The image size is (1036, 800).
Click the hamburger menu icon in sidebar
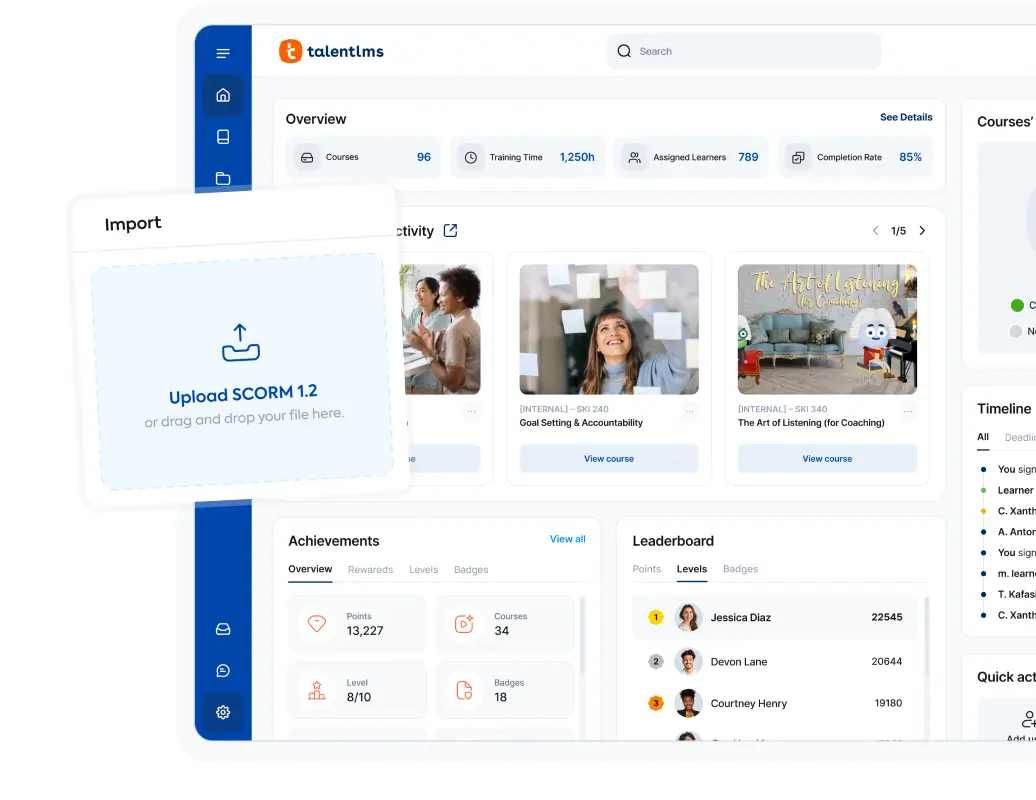pos(223,53)
